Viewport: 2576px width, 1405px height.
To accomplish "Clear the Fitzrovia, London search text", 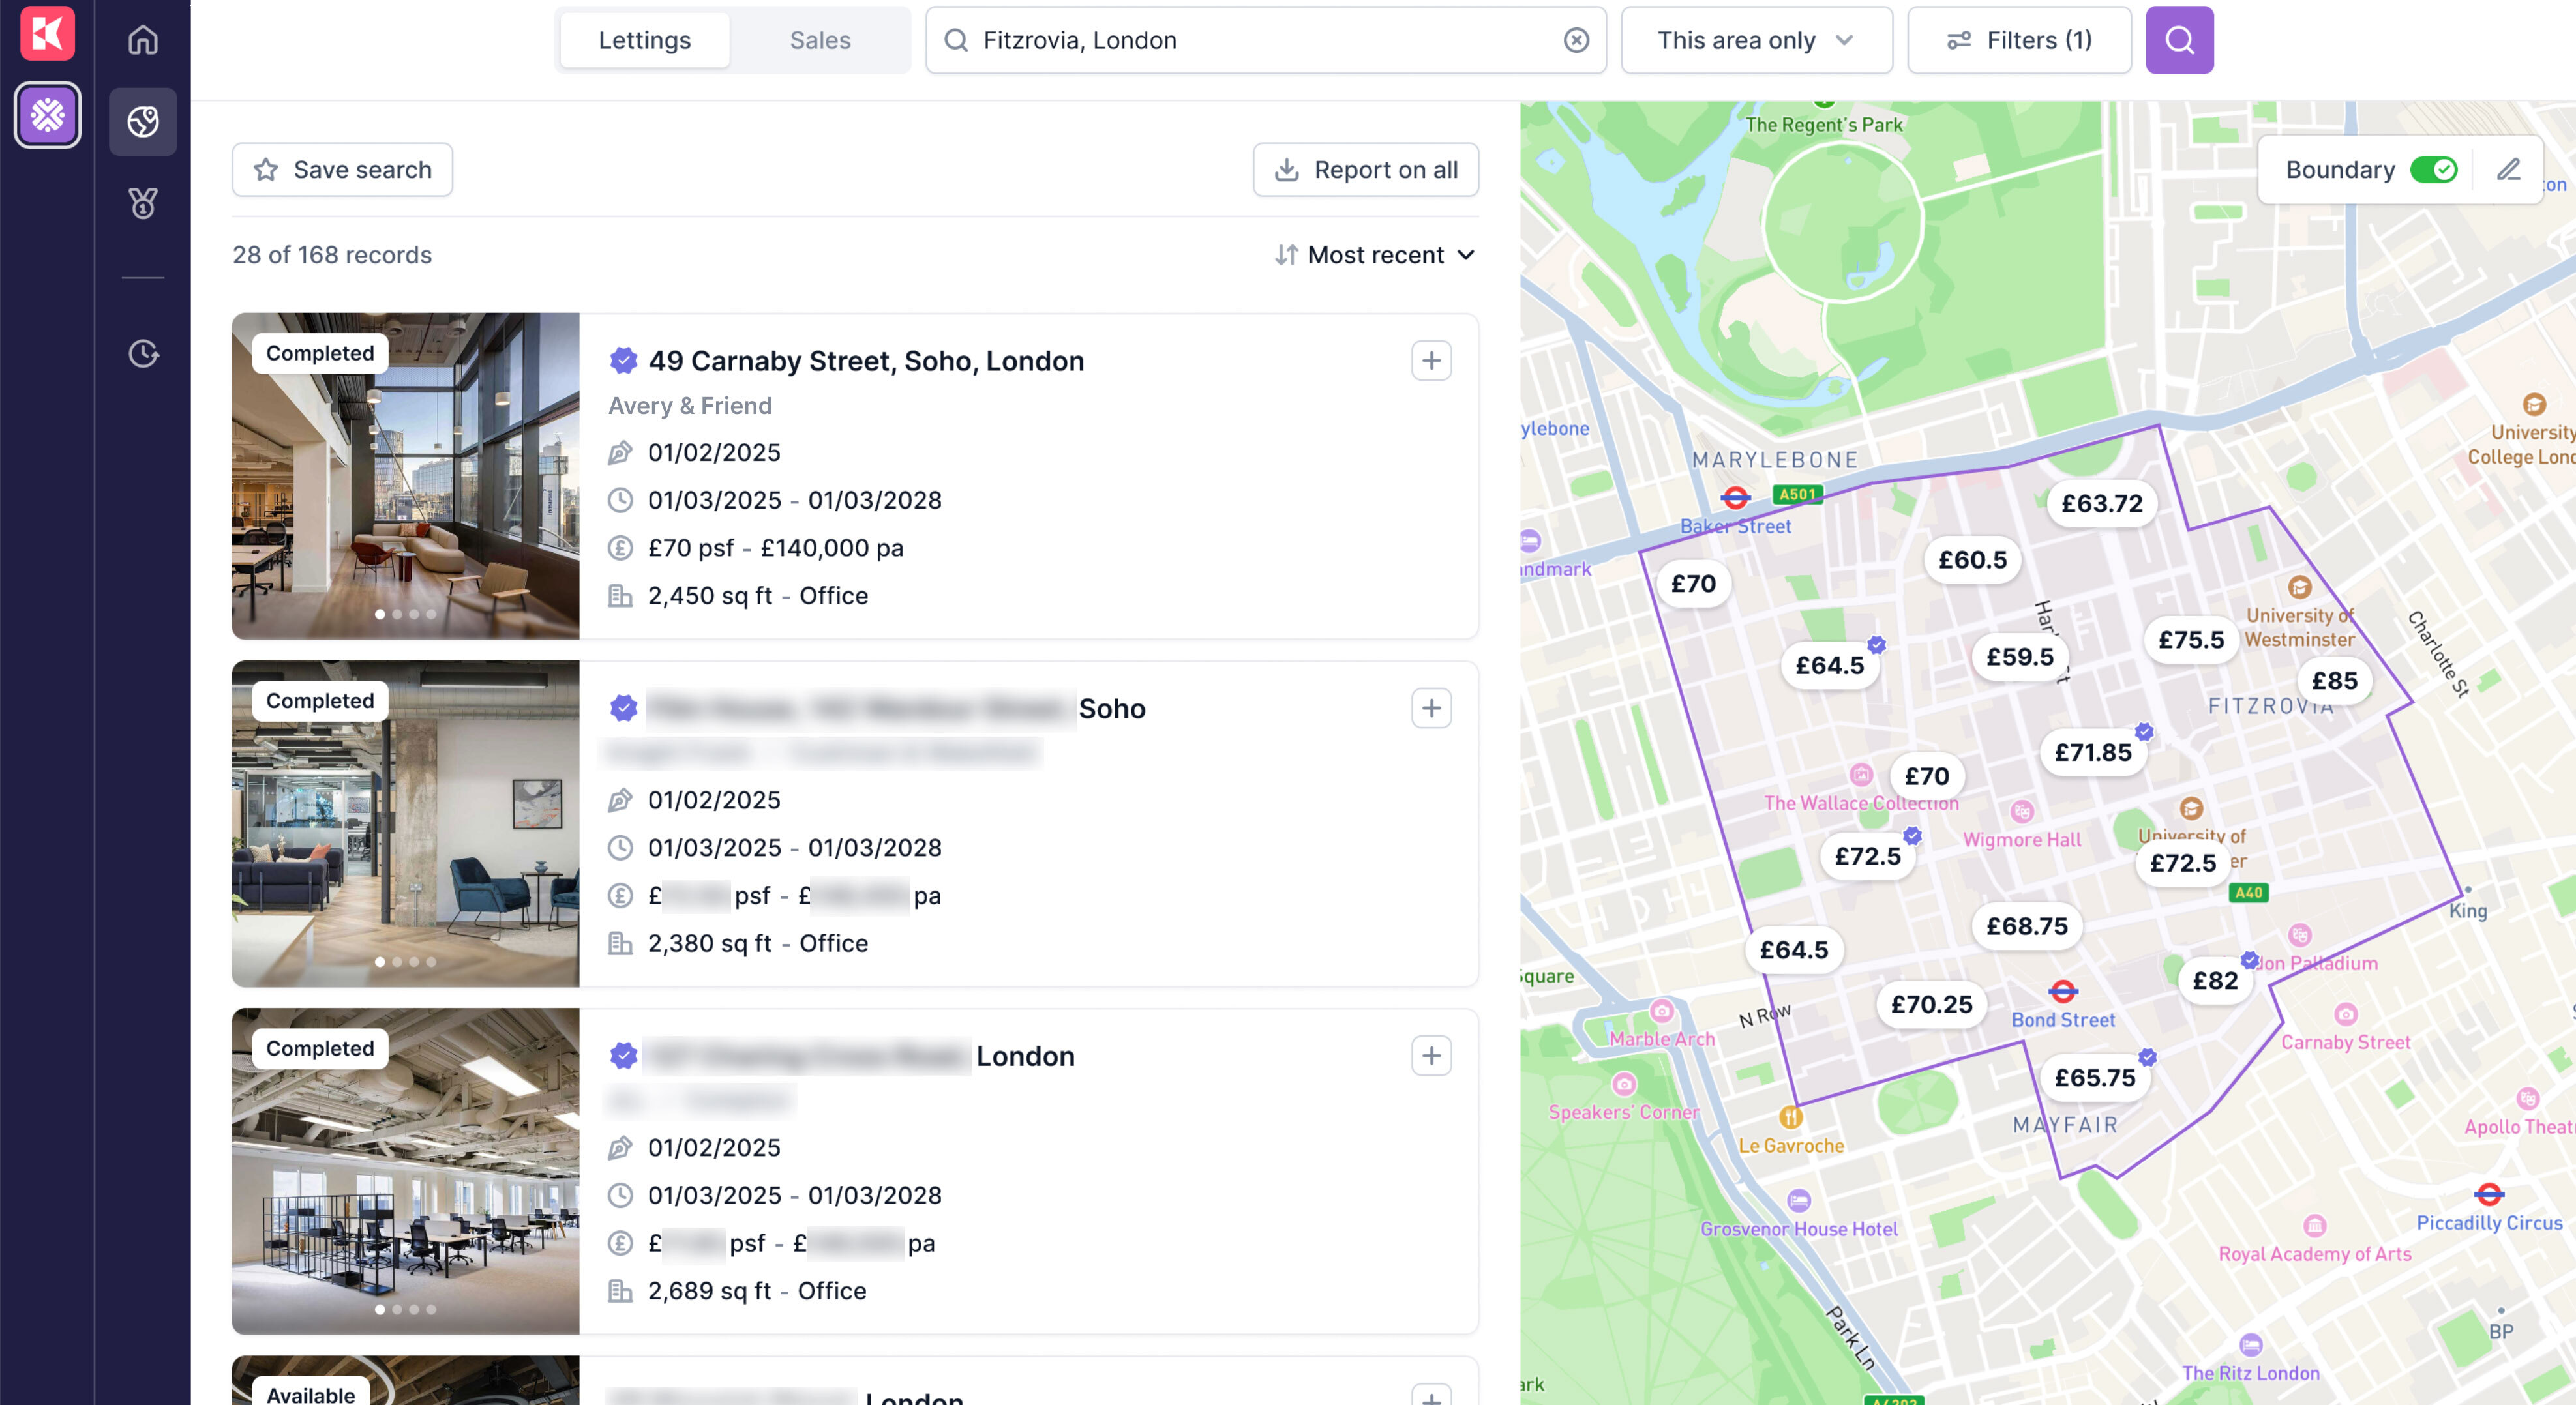I will tap(1576, 40).
